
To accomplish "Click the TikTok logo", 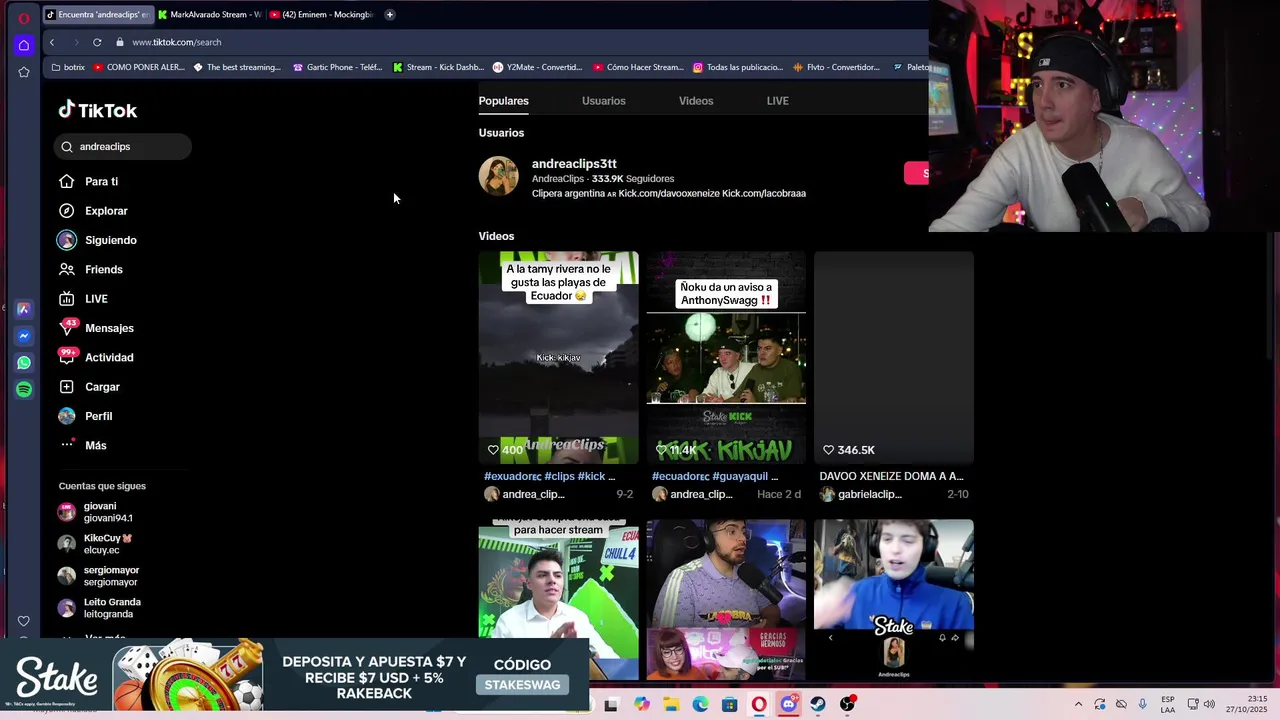I will coord(97,110).
